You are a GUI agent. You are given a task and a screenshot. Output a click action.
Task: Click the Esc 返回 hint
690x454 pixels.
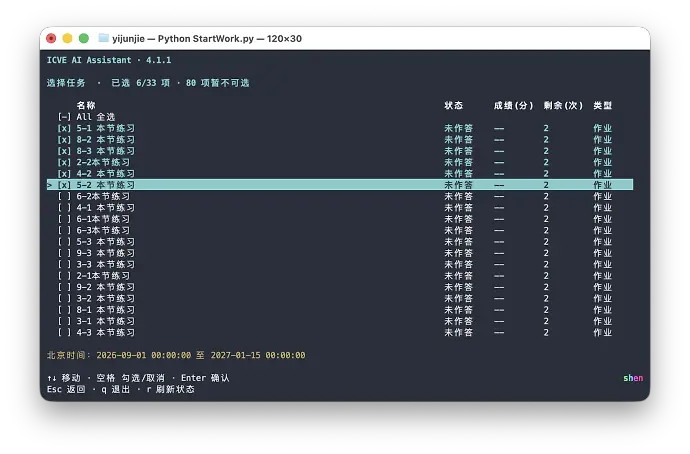point(66,389)
